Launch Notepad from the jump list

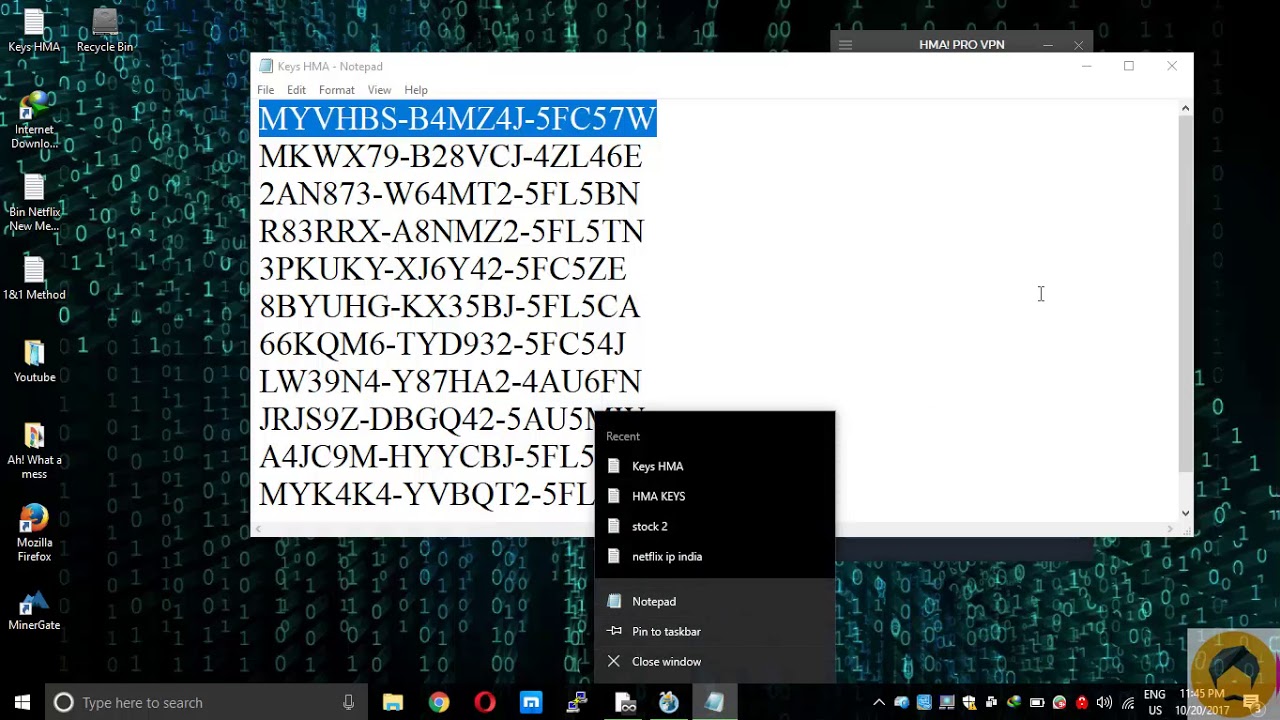pos(715,601)
